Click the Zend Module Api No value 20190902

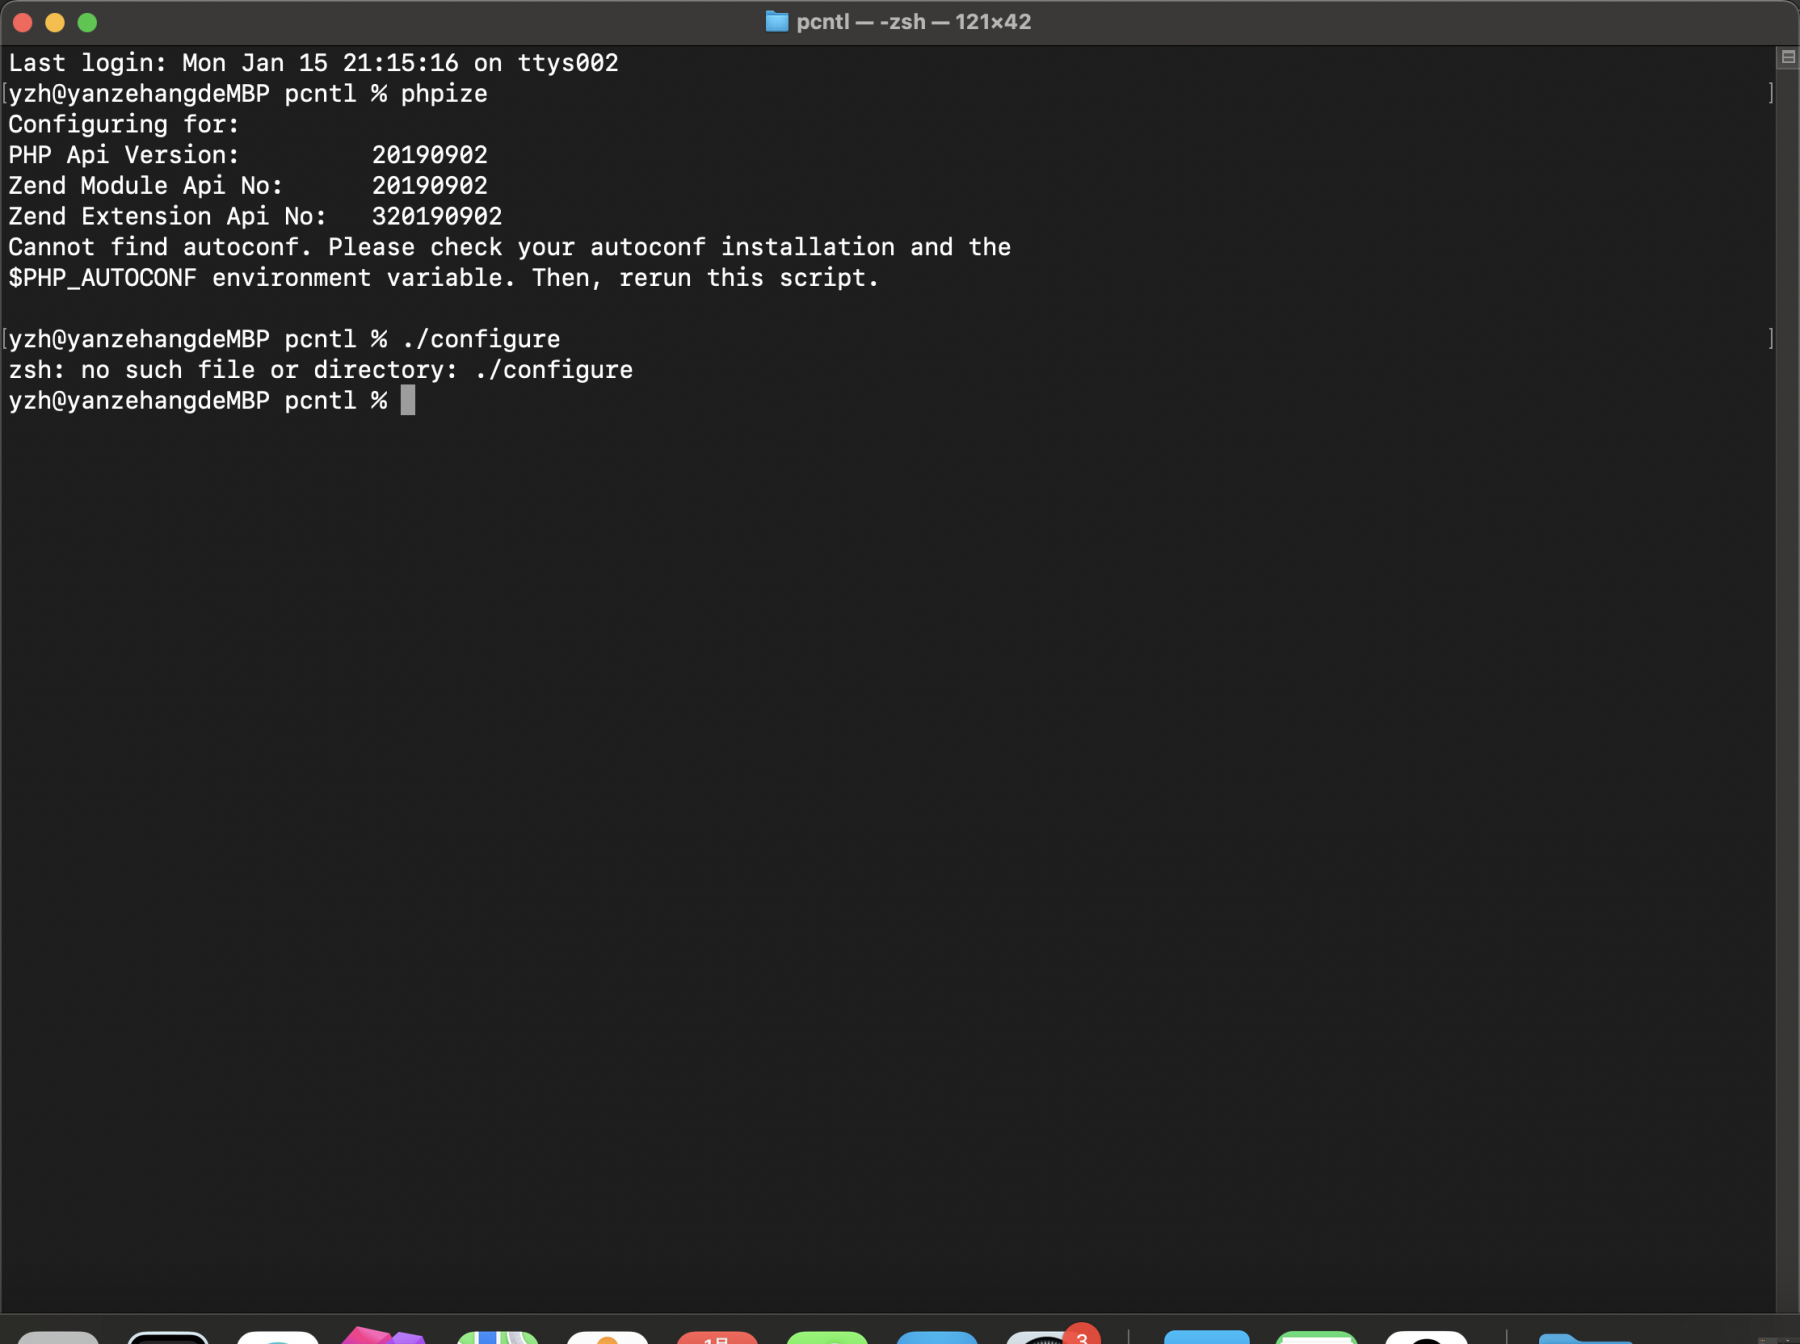[430, 185]
